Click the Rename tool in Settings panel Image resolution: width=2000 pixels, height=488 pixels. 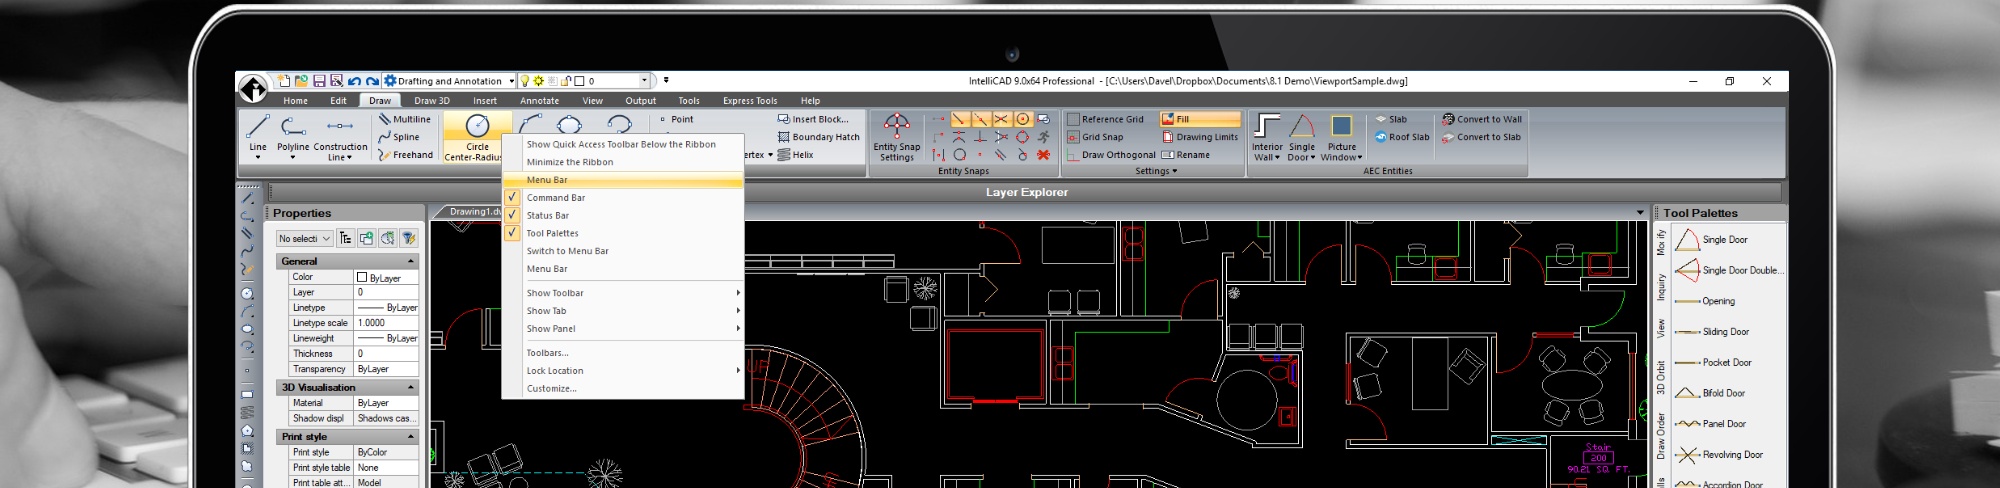(x=1186, y=155)
